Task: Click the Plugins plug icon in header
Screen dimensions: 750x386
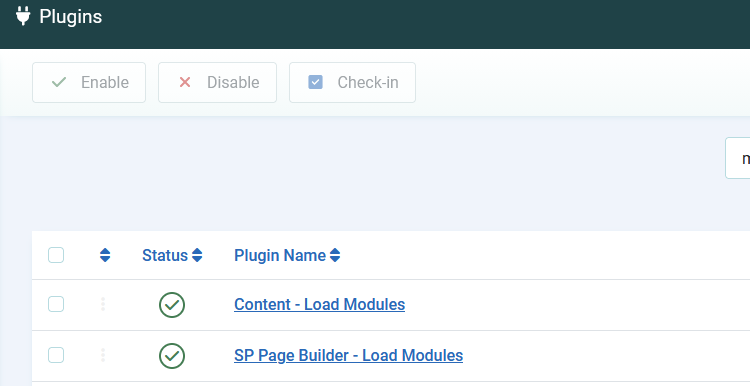Action: pos(23,16)
